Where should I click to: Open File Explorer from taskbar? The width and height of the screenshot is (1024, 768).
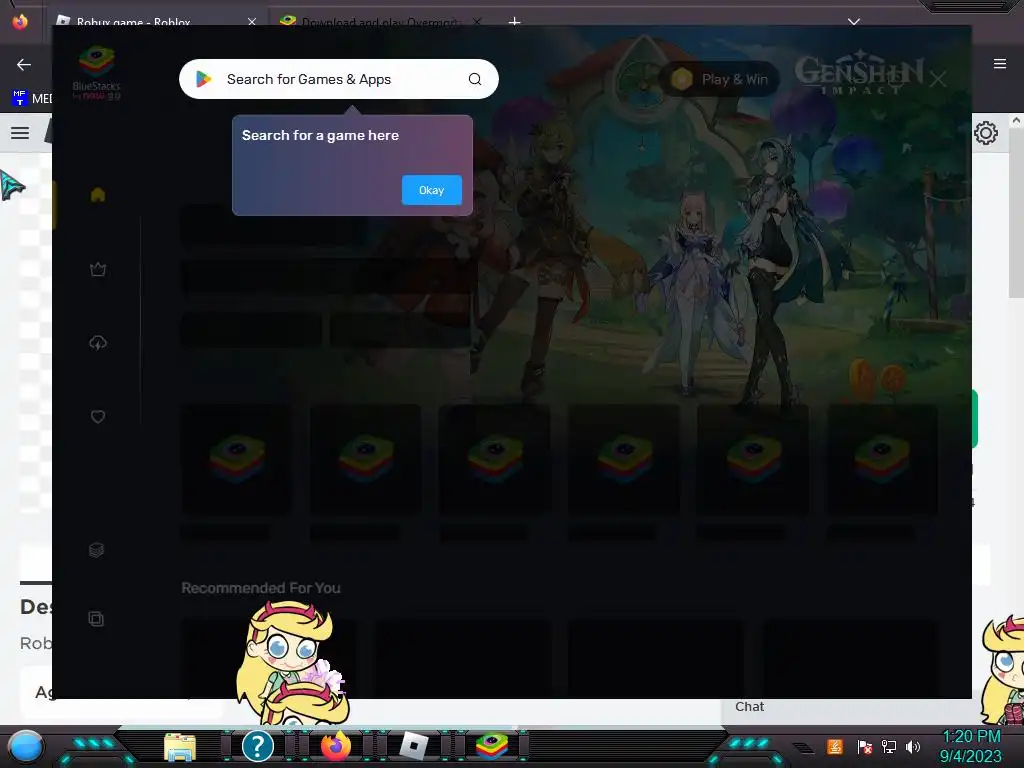180,746
